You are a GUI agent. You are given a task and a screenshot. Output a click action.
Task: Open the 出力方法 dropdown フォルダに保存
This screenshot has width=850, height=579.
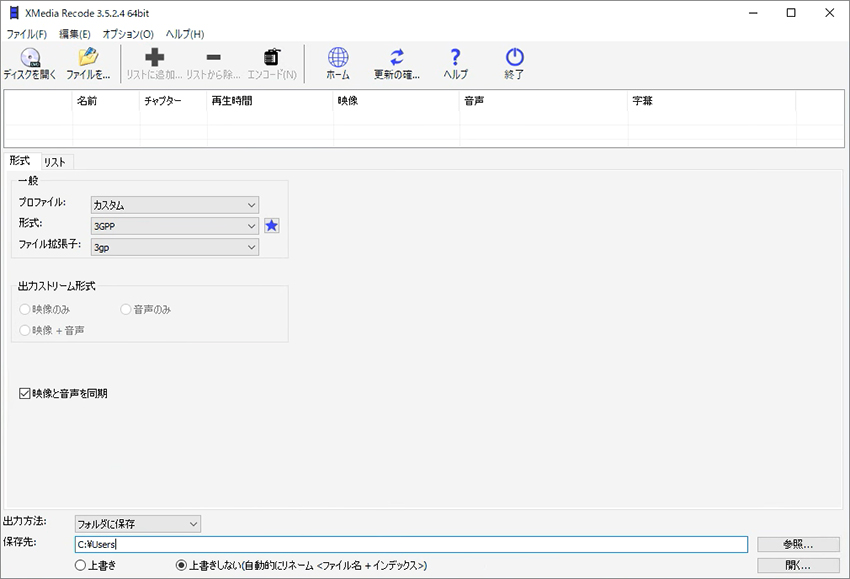point(138,524)
